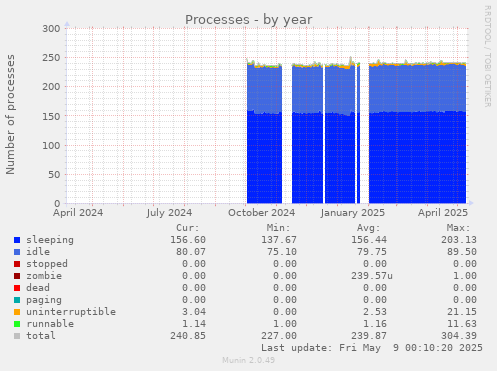
Task: Click the 'Munin 2.0.49' version text
Action: [x=249, y=360]
